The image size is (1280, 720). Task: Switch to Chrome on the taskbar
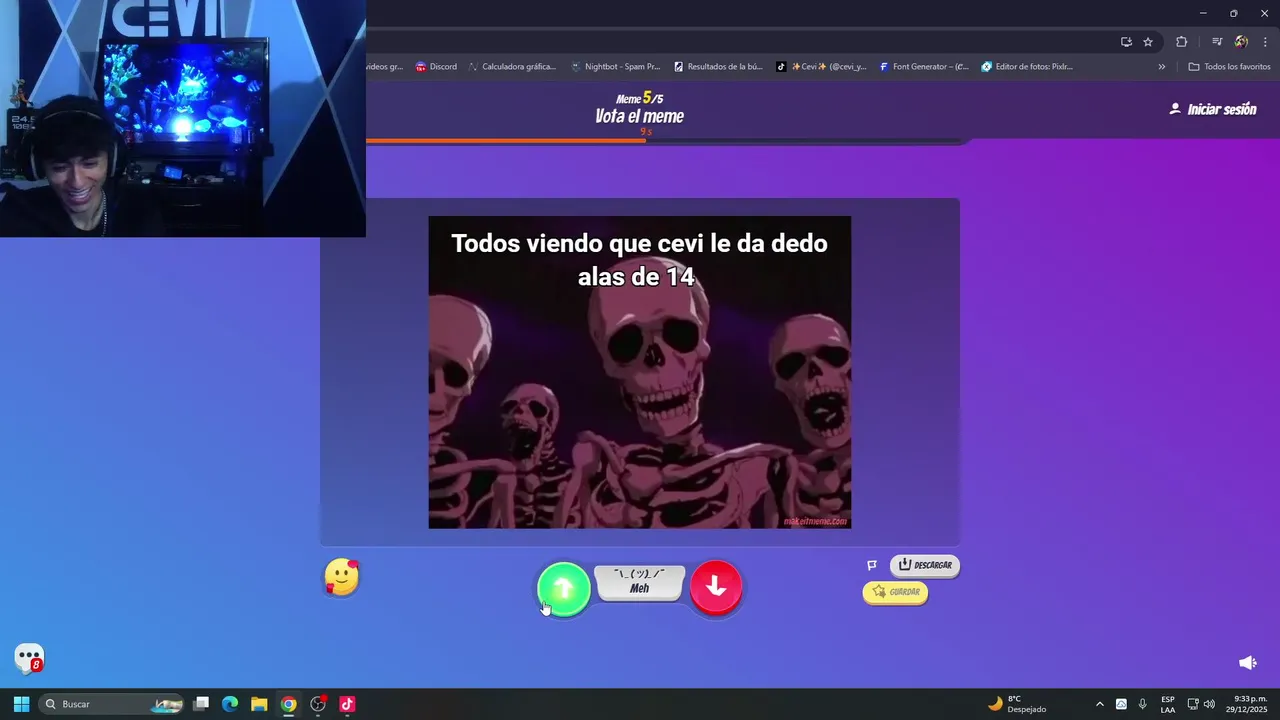click(288, 704)
